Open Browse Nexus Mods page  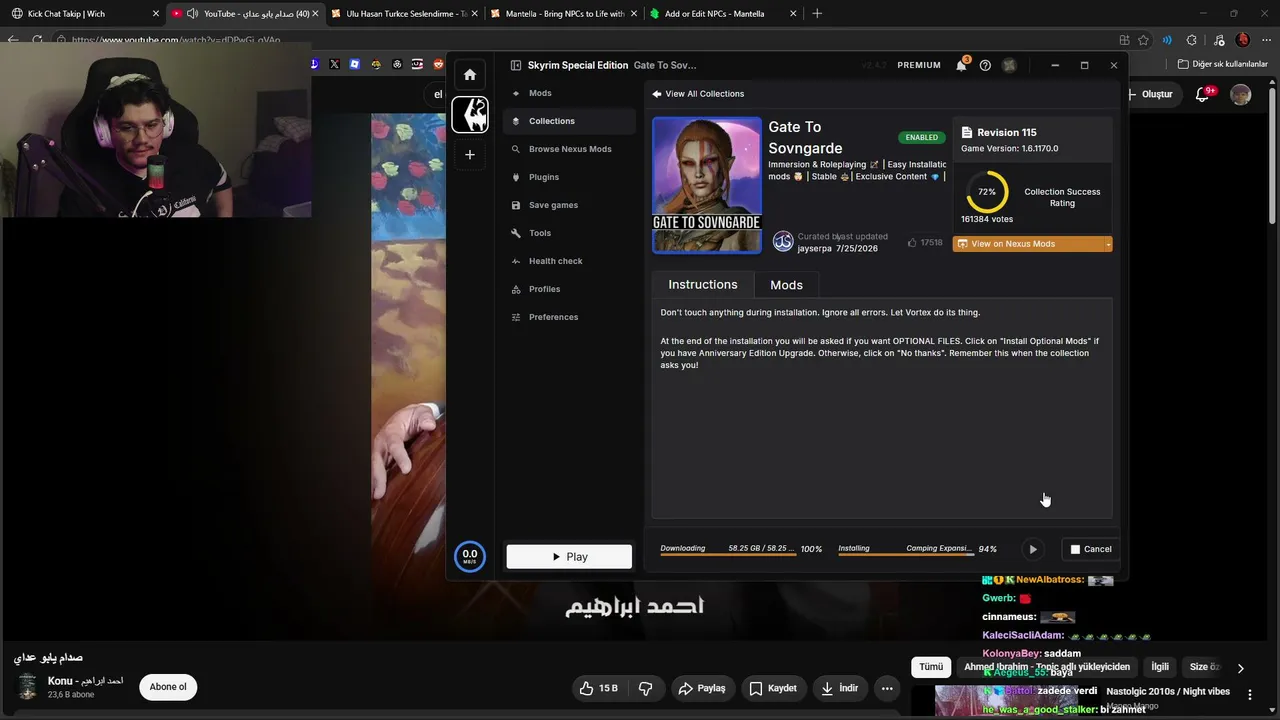[570, 149]
